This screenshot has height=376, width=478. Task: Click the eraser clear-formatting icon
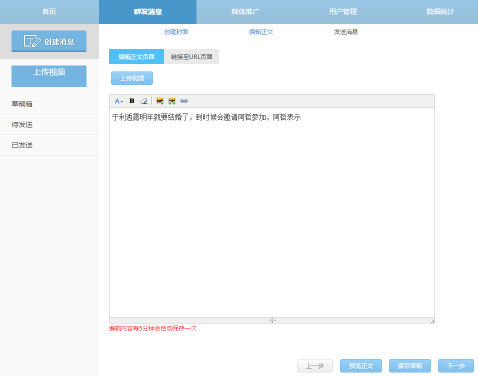click(144, 101)
